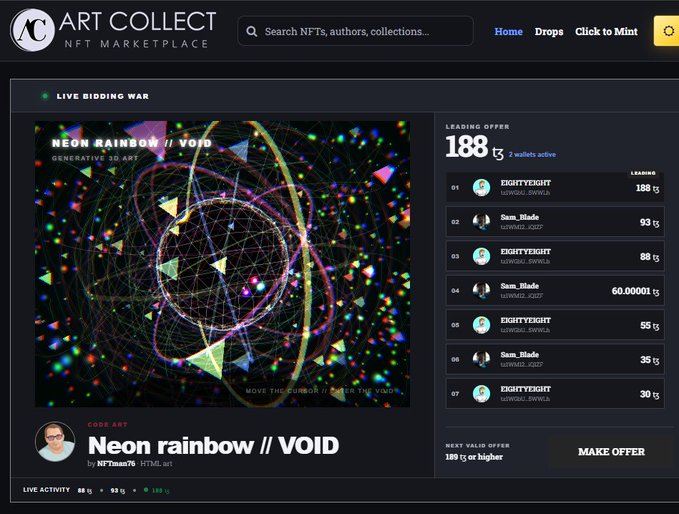Open the Home menu item

[x=508, y=32]
